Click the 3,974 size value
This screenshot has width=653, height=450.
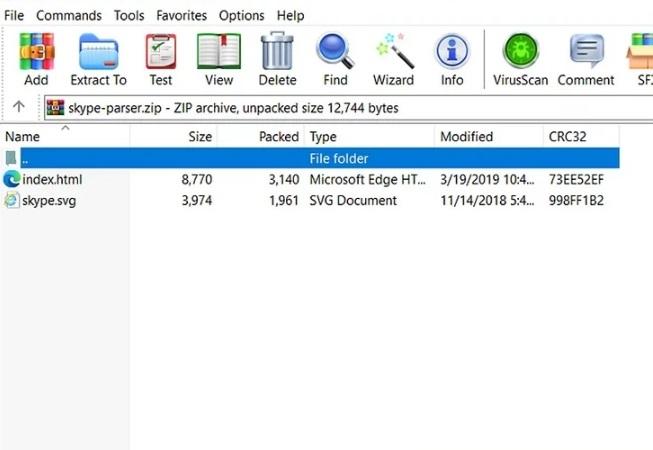(x=197, y=201)
